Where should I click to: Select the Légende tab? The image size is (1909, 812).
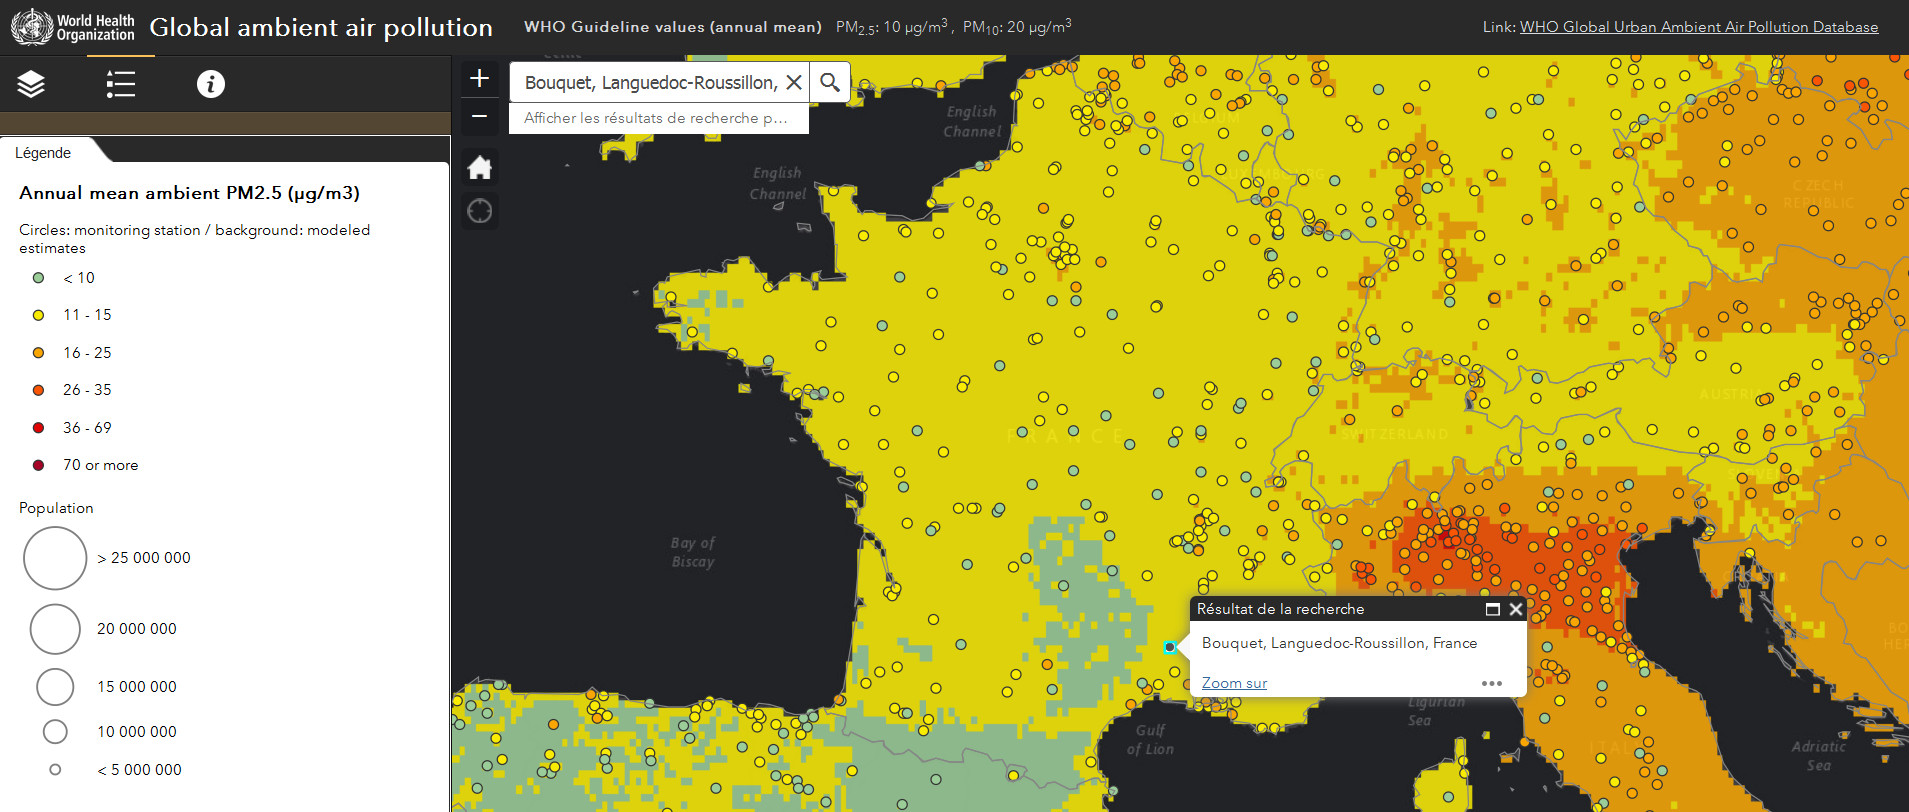pyautogui.click(x=43, y=153)
